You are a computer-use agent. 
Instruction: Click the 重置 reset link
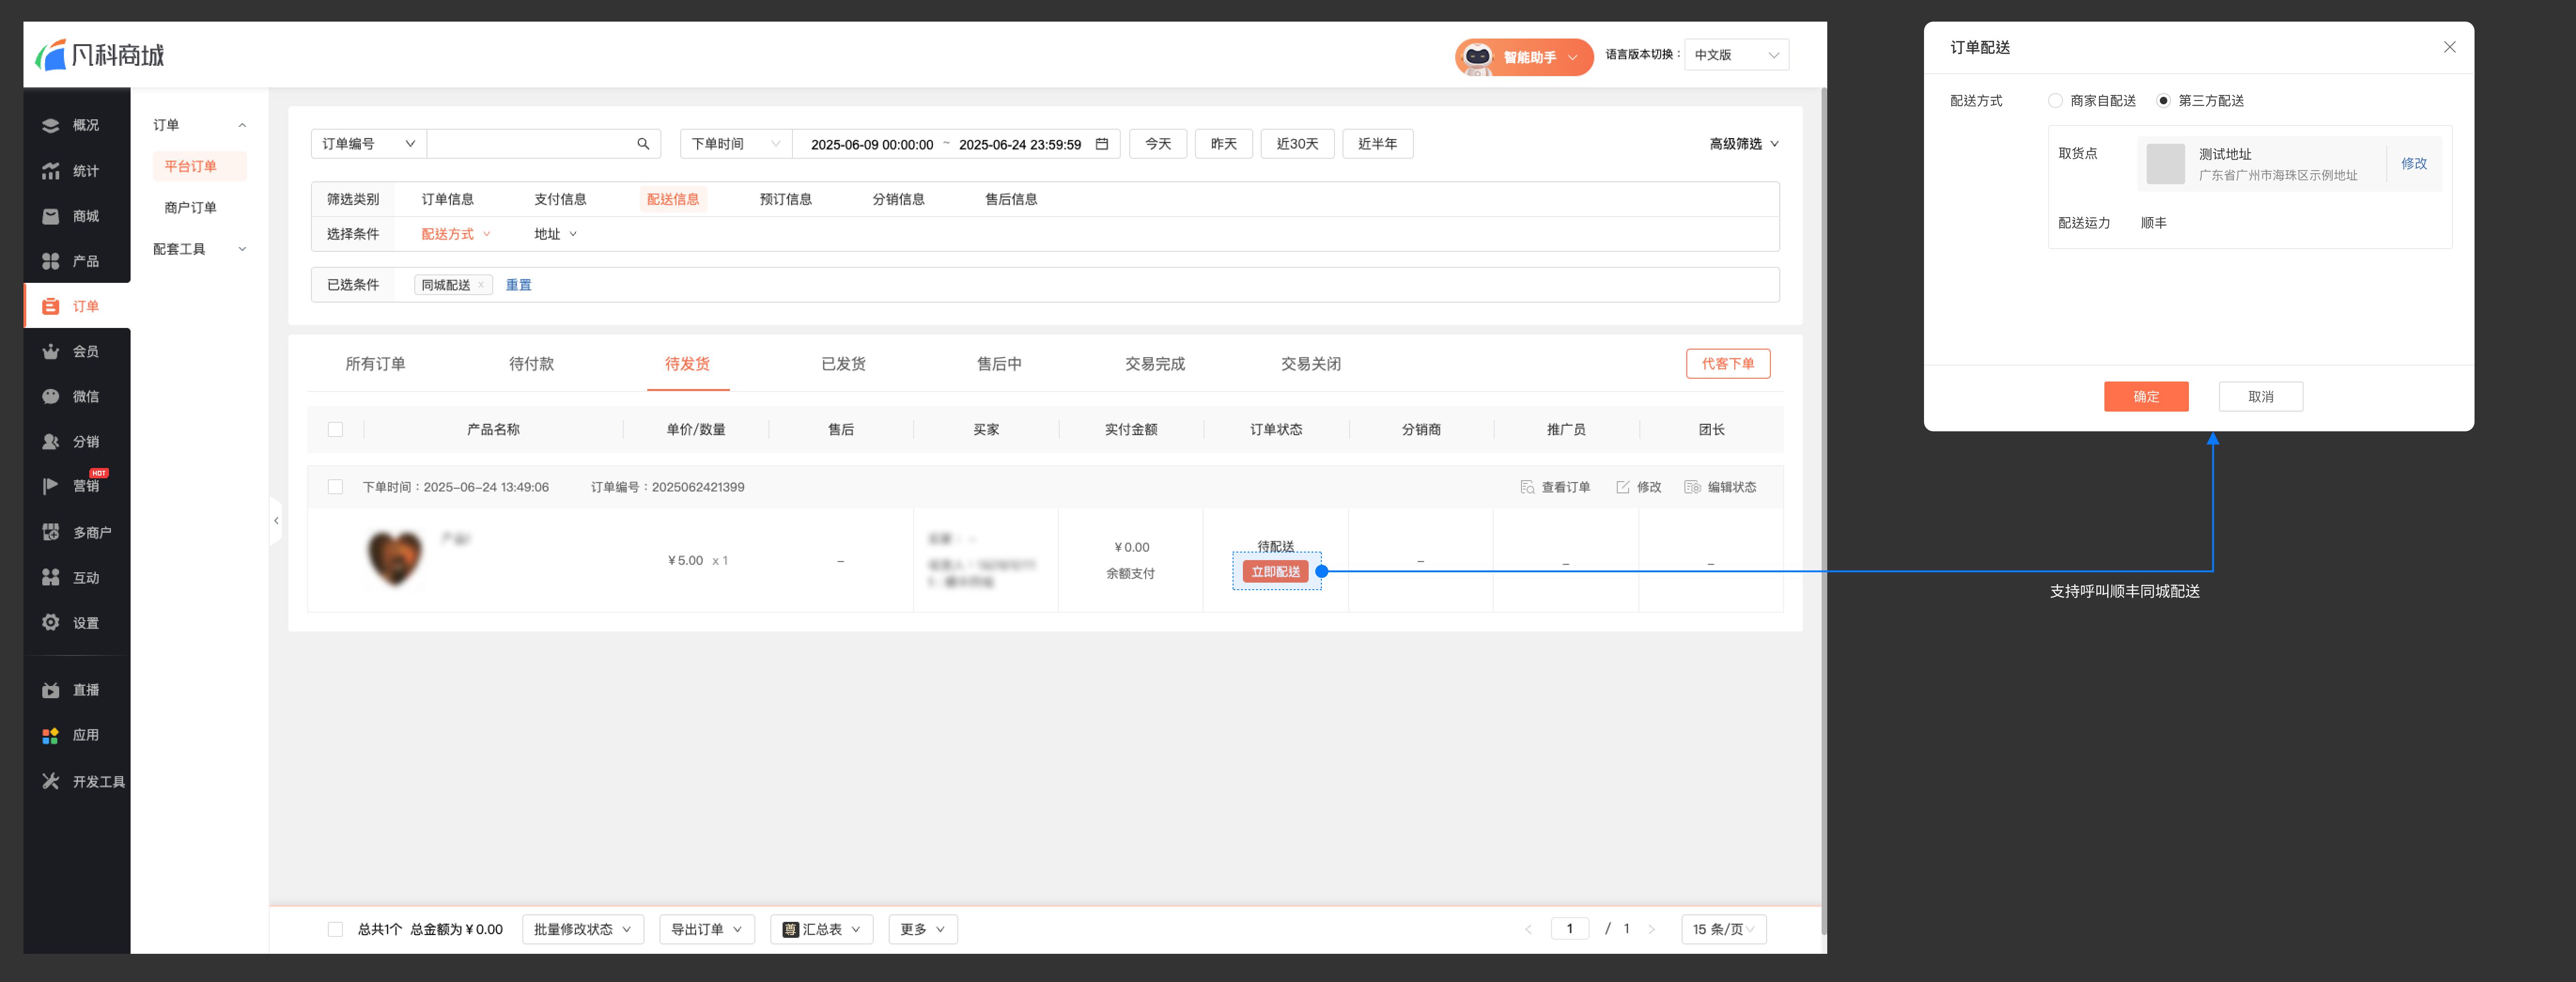point(518,285)
